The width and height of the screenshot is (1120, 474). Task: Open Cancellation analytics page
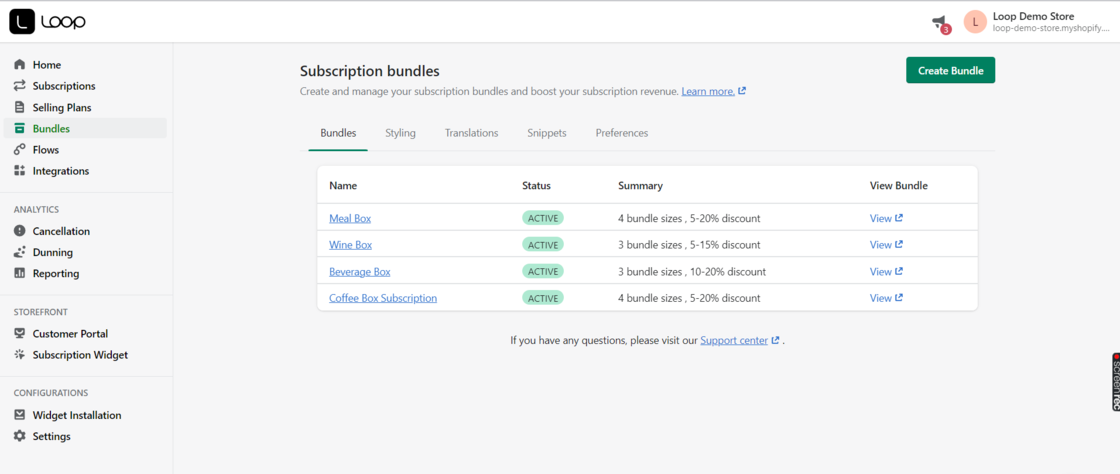tap(60, 231)
